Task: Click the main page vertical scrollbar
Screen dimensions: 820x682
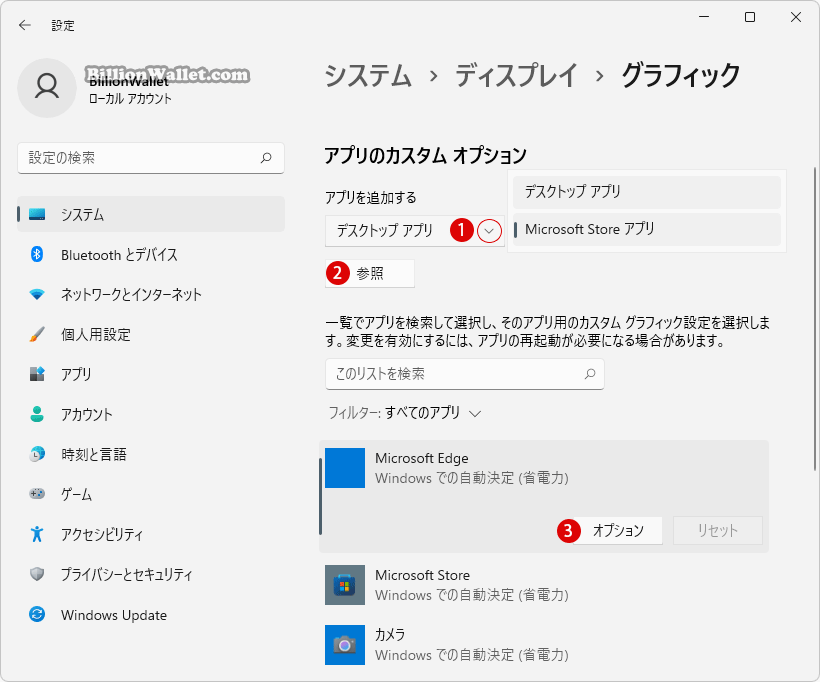Action: [814, 319]
